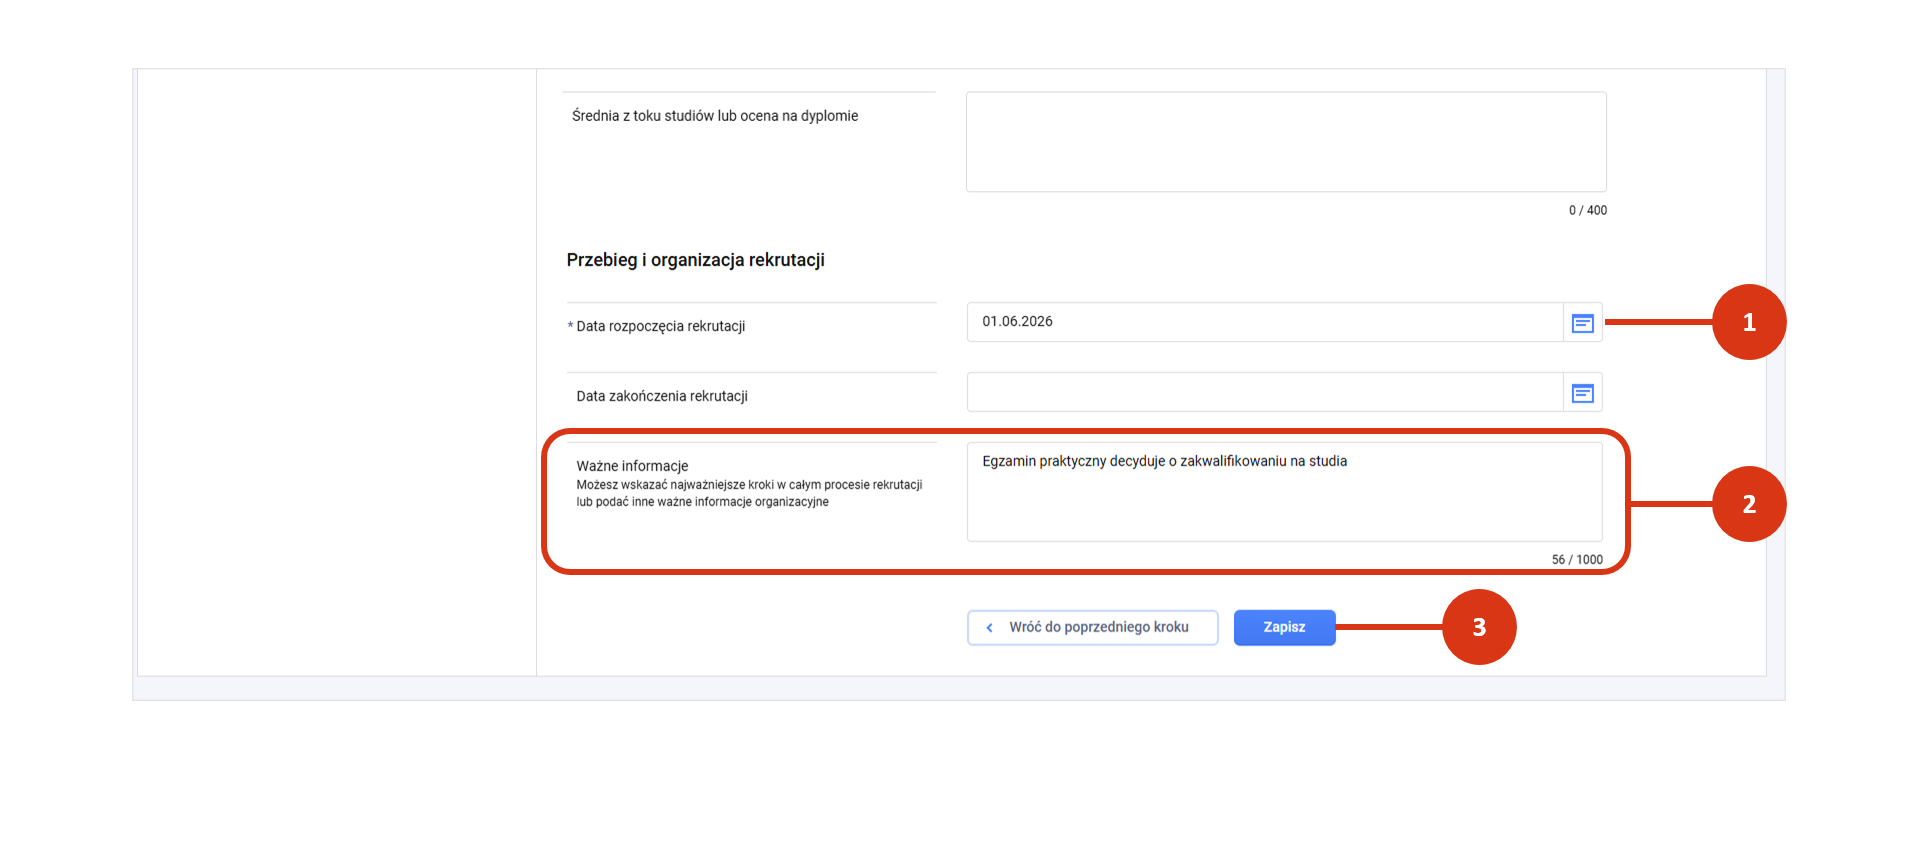Image resolution: width=1918 pixels, height=853 pixels.
Task: Select the "Data rozpoczęcia rekrutacji" label
Action: 660,327
